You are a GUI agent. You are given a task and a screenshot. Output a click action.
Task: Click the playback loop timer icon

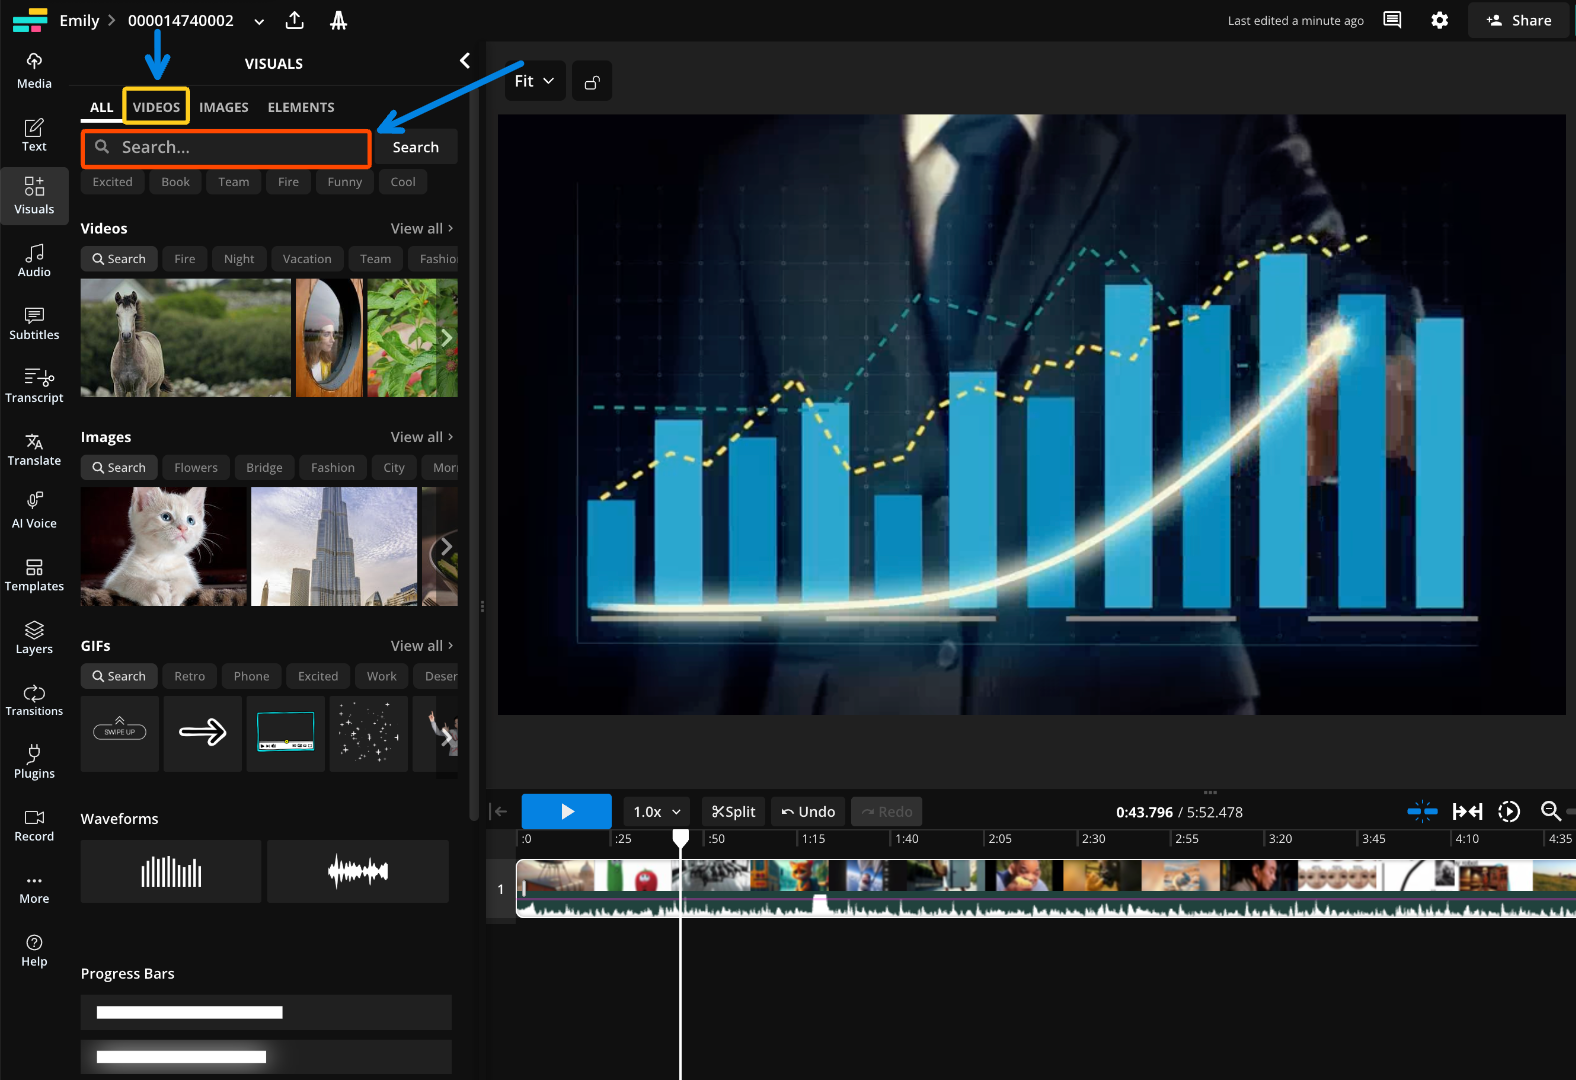(1509, 811)
